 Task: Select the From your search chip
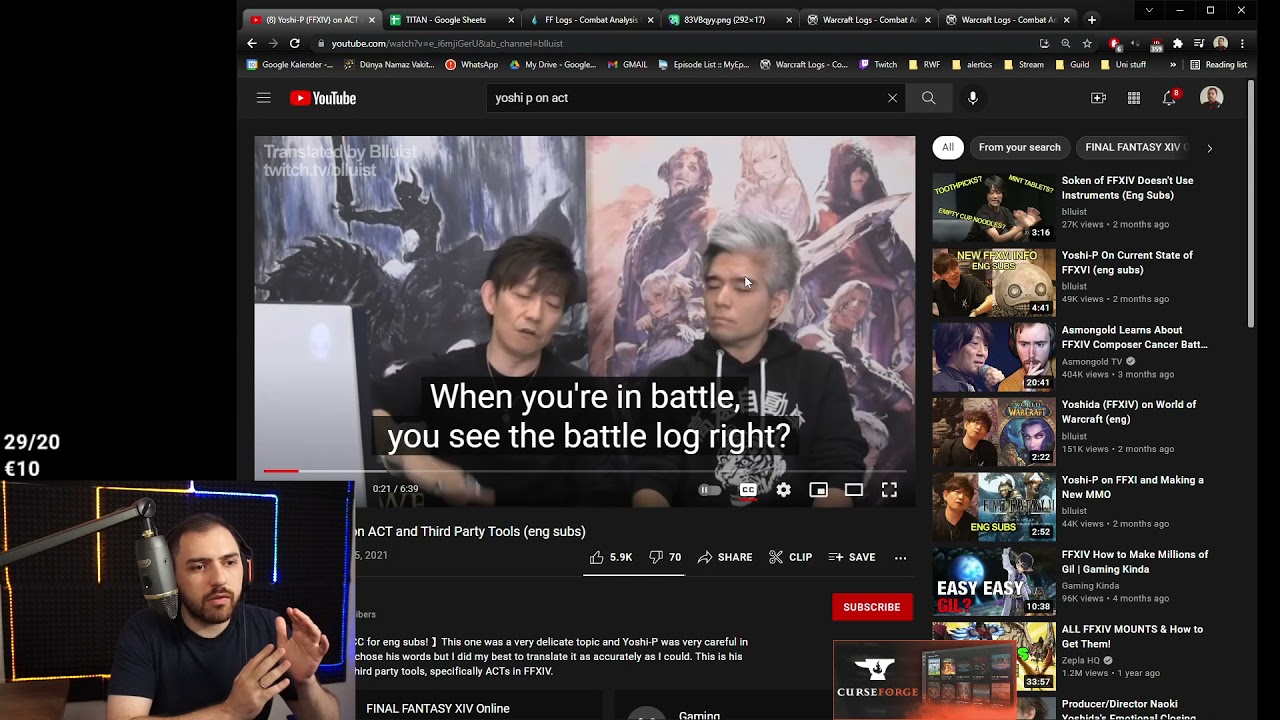point(1019,147)
